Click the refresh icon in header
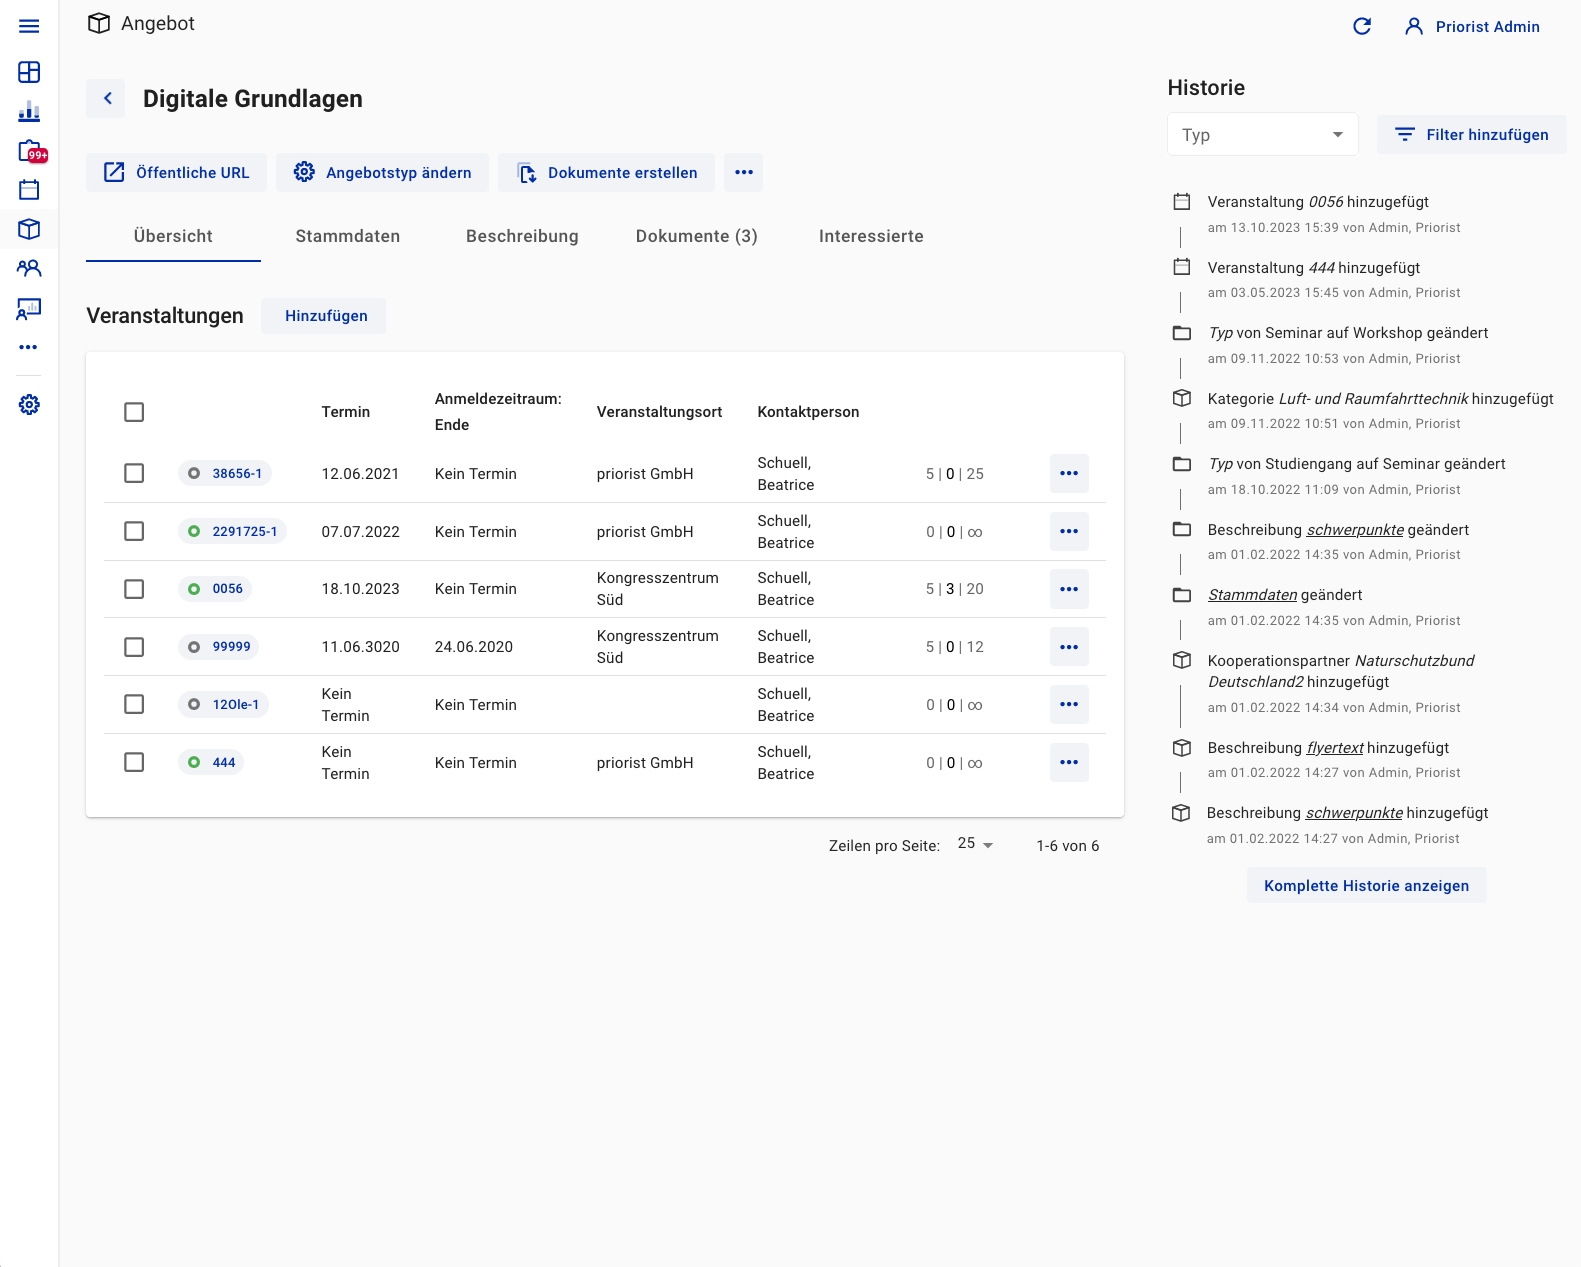The image size is (1581, 1267). click(x=1362, y=27)
